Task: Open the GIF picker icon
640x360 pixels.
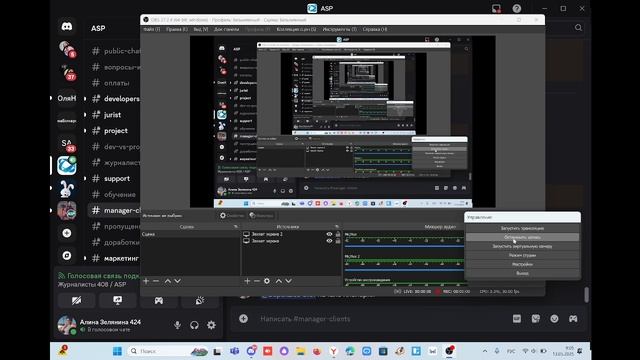Action: coord(517,318)
